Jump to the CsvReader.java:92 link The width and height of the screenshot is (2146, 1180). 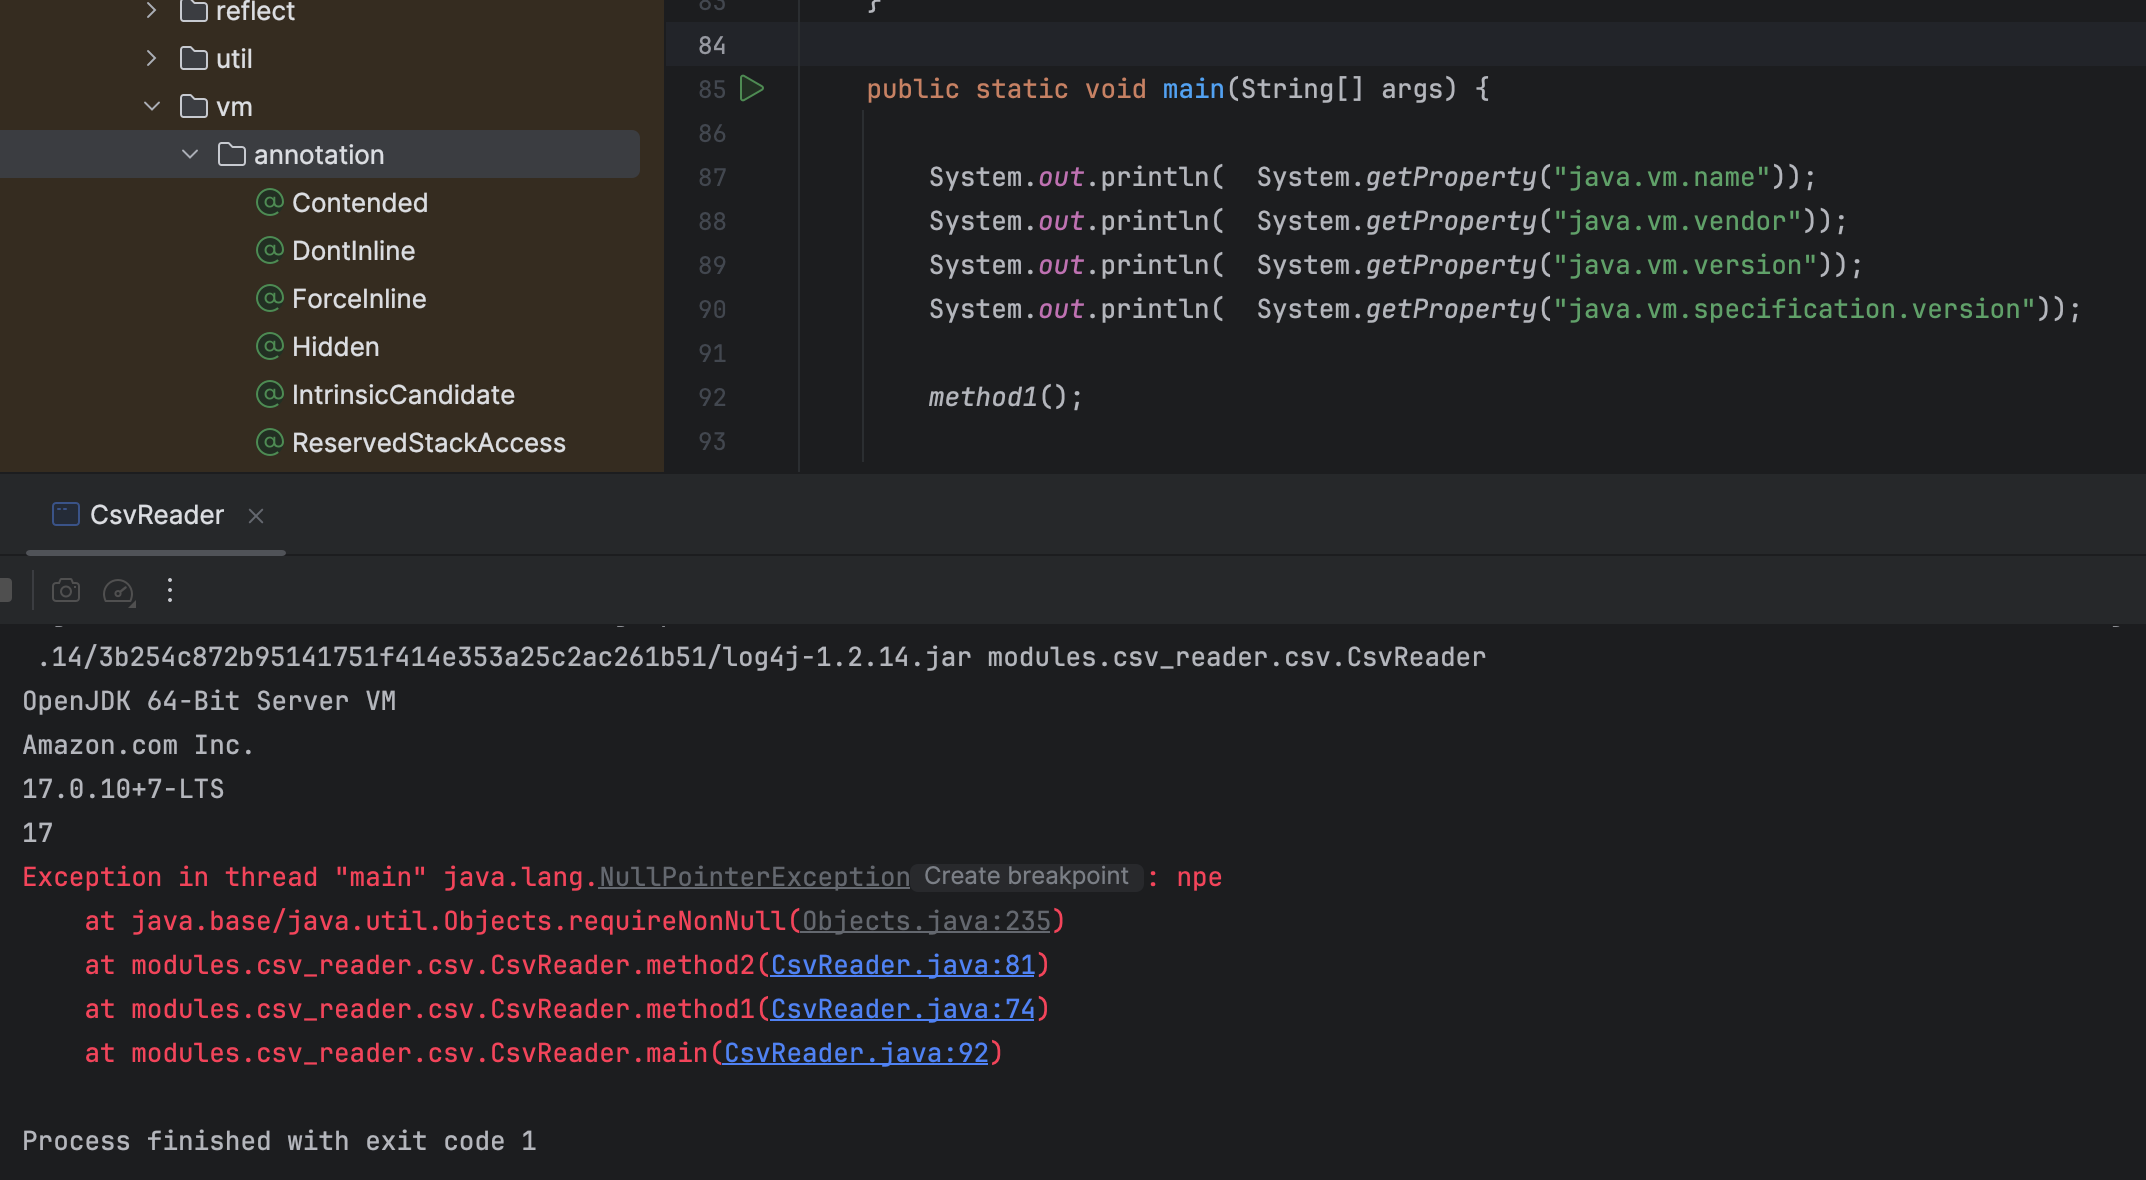coord(855,1053)
